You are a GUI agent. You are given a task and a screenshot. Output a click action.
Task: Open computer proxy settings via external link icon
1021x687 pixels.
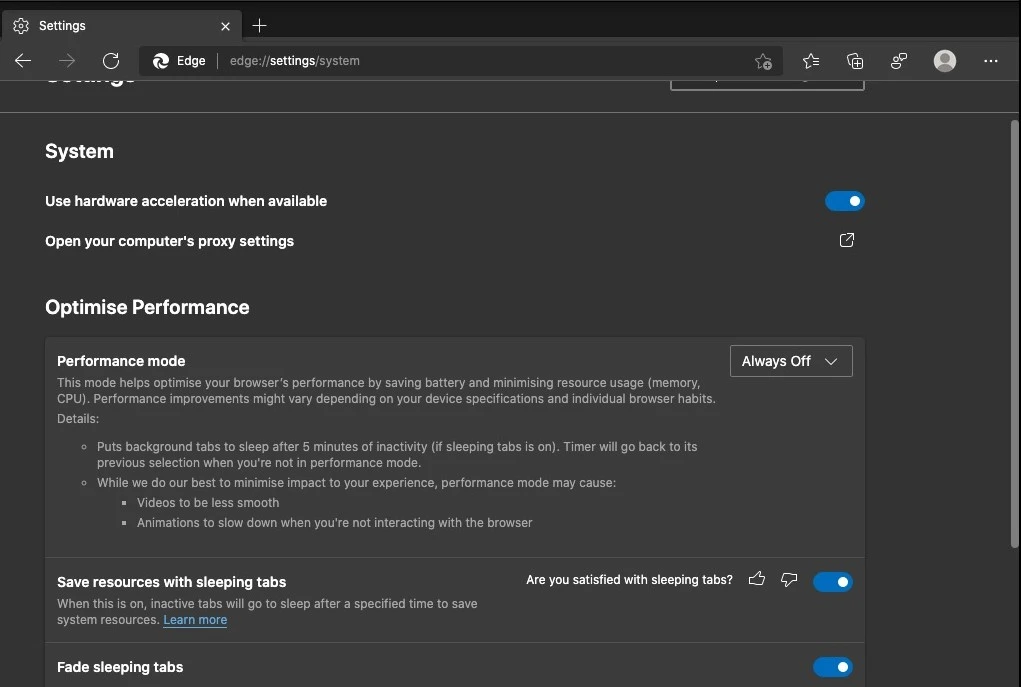[846, 240]
